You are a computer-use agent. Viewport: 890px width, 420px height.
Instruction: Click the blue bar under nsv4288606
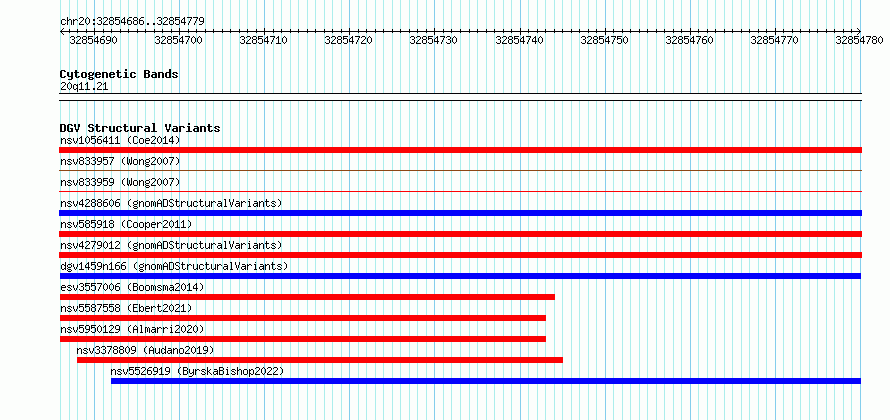460,213
